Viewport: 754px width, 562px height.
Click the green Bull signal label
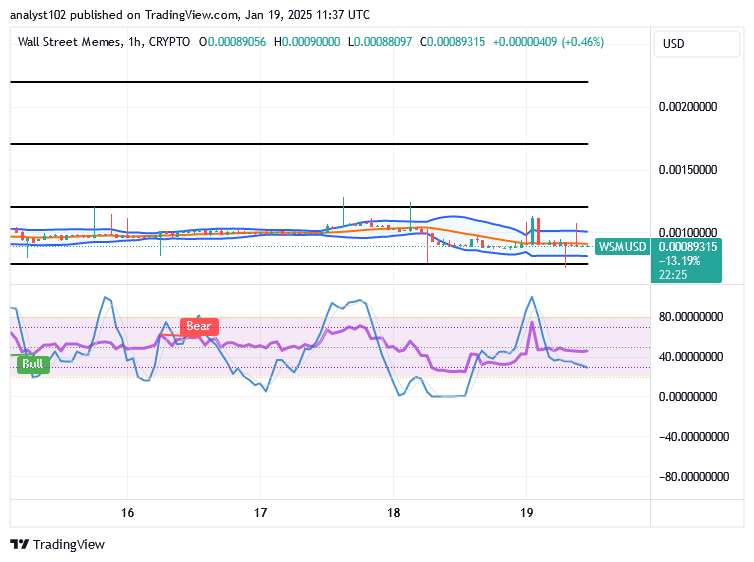point(33,364)
